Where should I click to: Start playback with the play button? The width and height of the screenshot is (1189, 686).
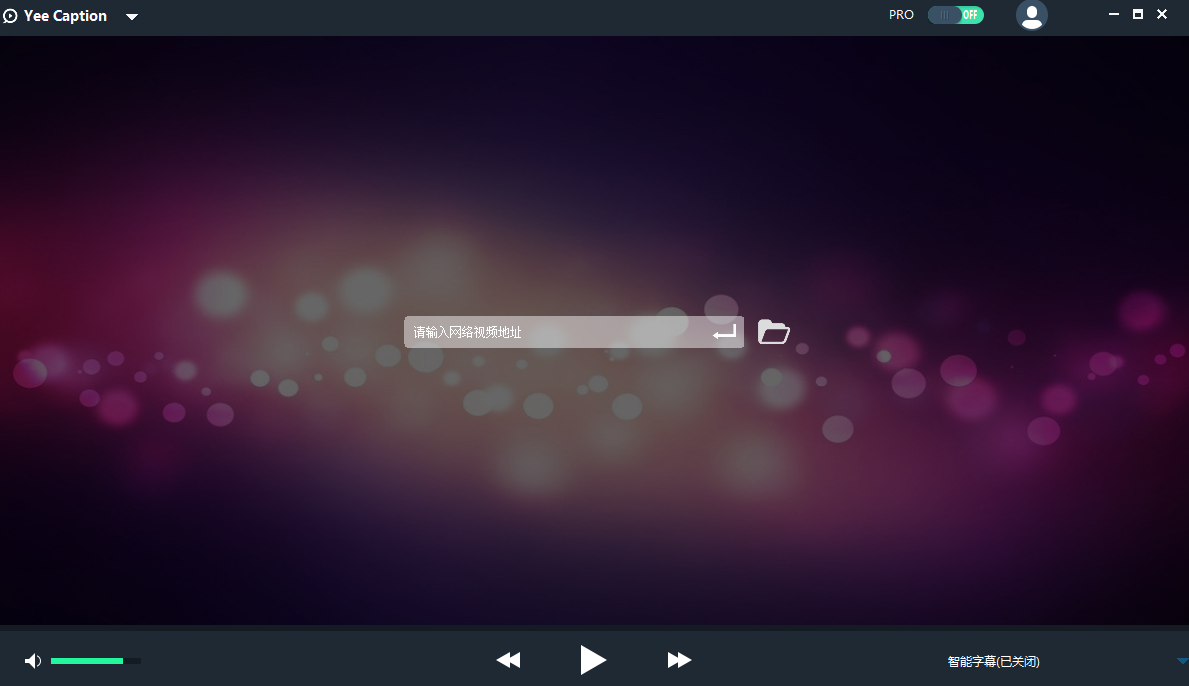coord(593,660)
